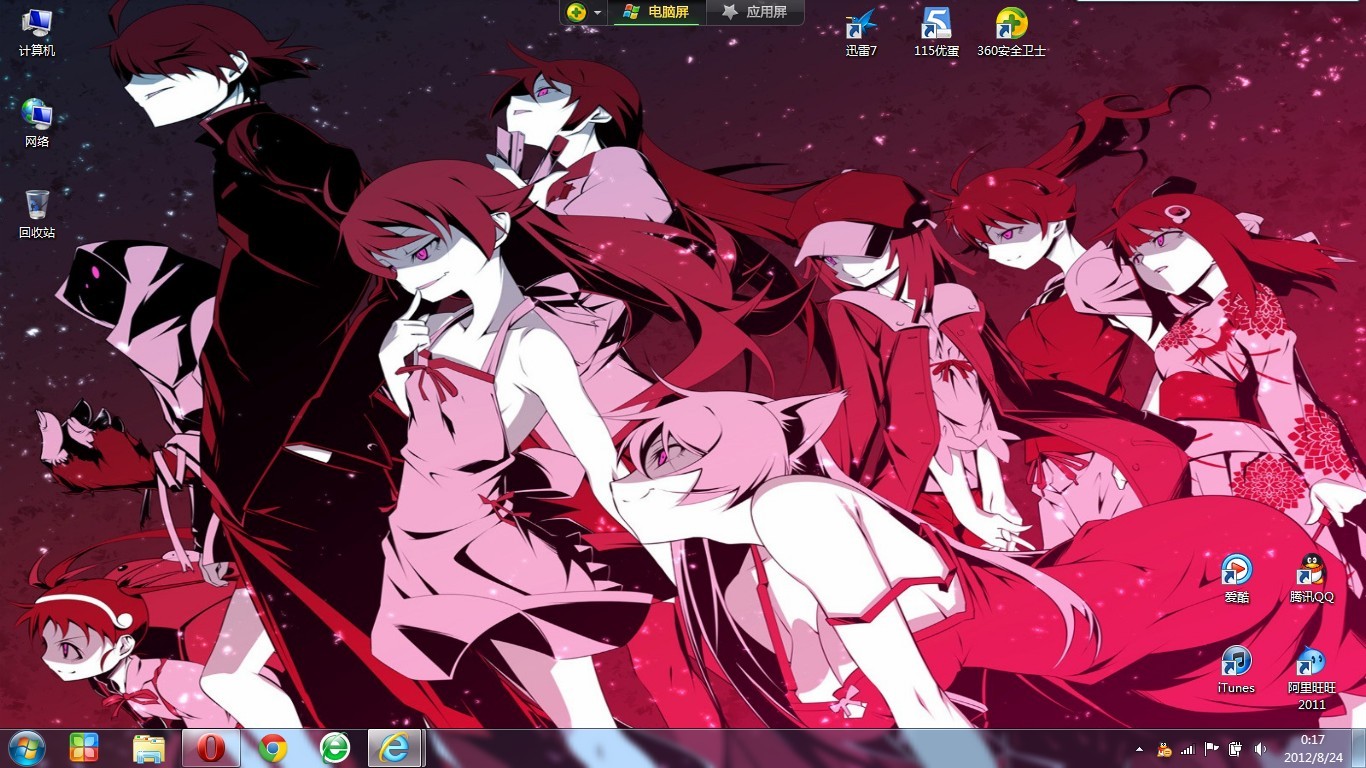Screen dimensions: 1366x768
Task: Open the Windows Start menu
Action: coord(27,748)
